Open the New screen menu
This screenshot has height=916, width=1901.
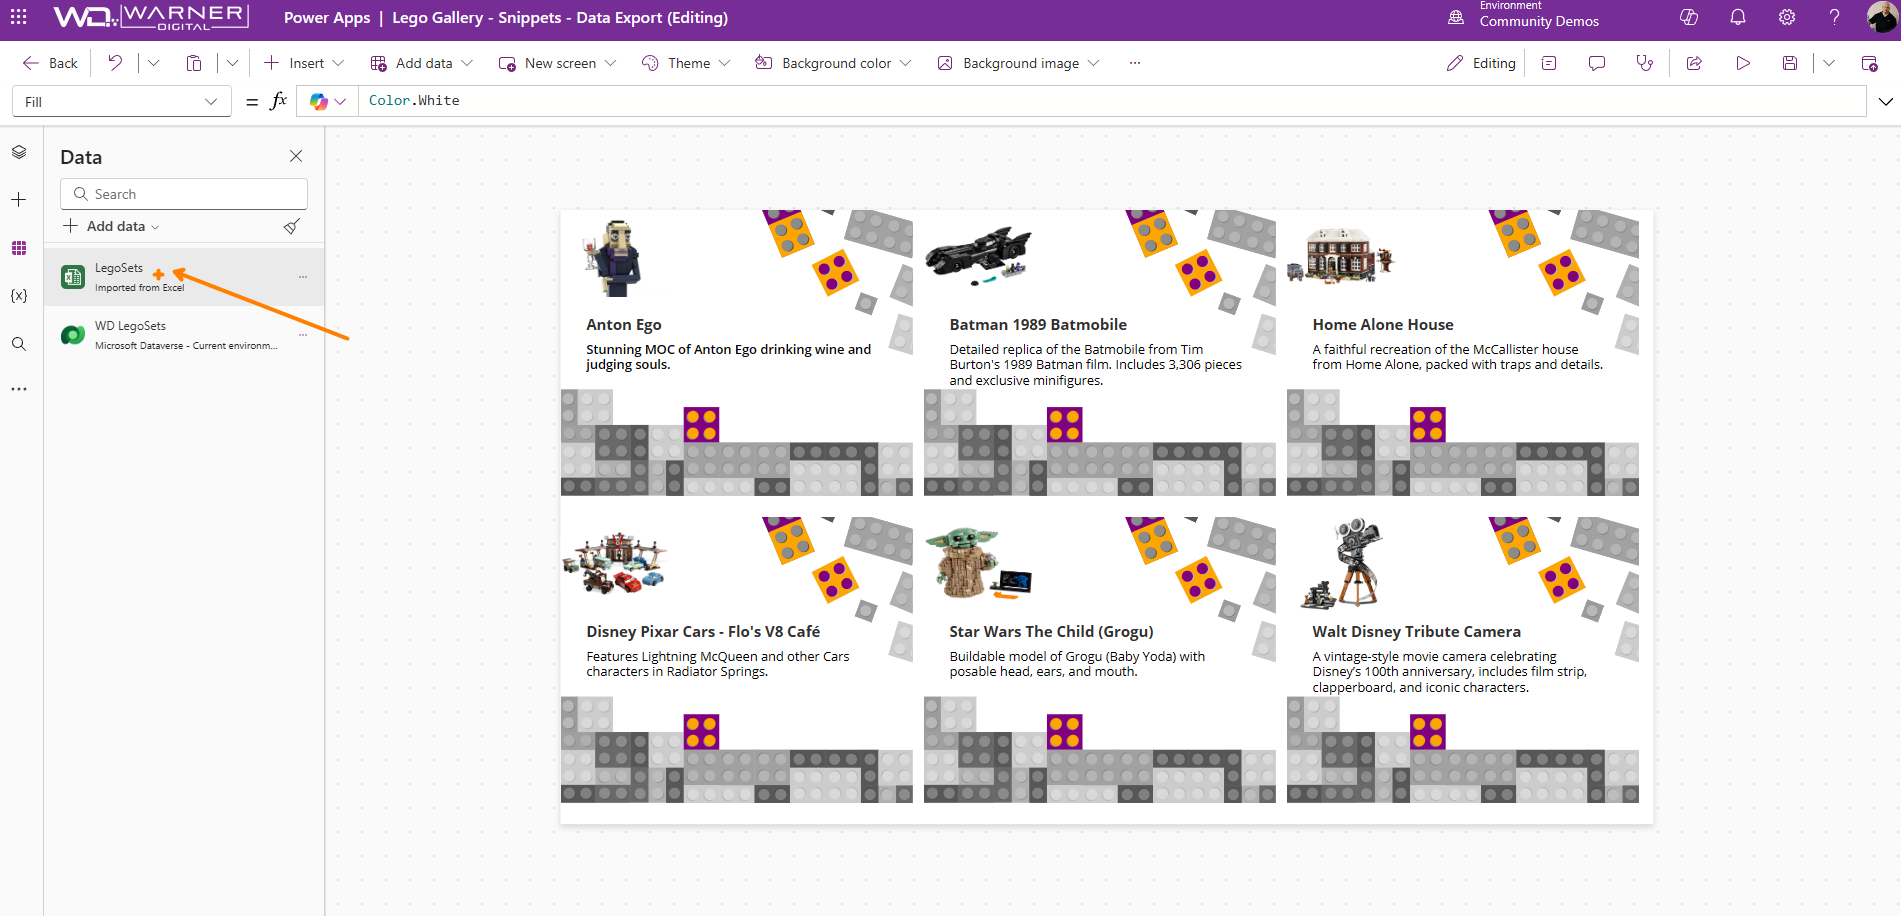[557, 63]
